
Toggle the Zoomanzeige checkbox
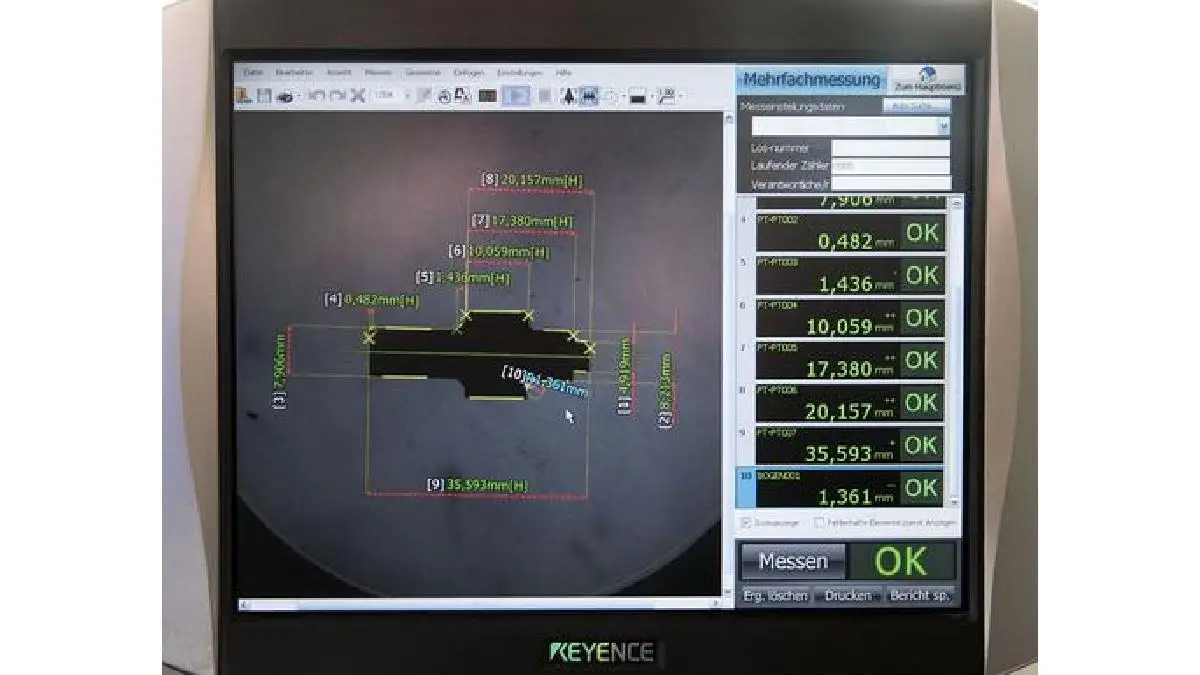point(745,523)
